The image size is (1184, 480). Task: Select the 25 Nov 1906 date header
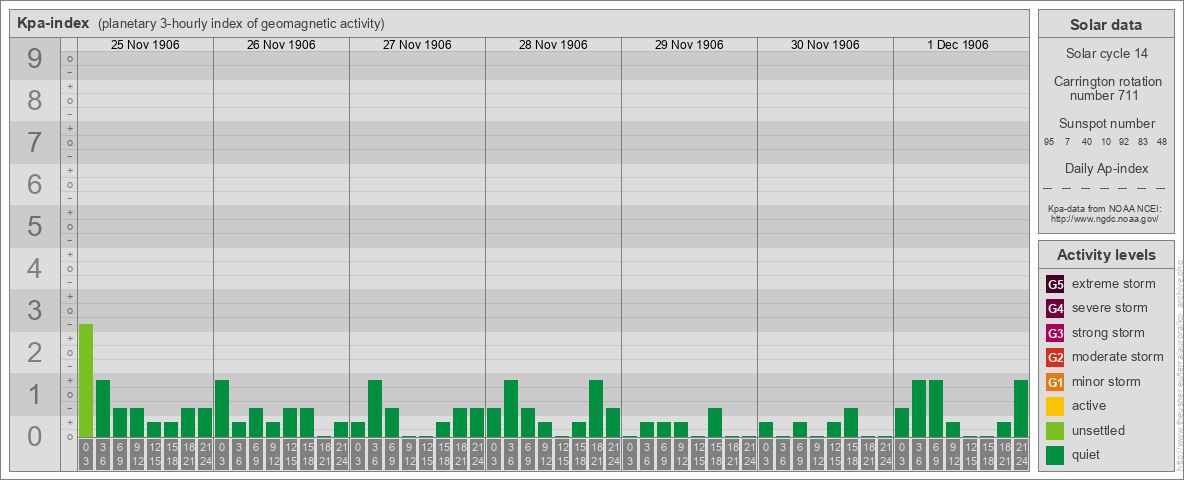[x=145, y=45]
